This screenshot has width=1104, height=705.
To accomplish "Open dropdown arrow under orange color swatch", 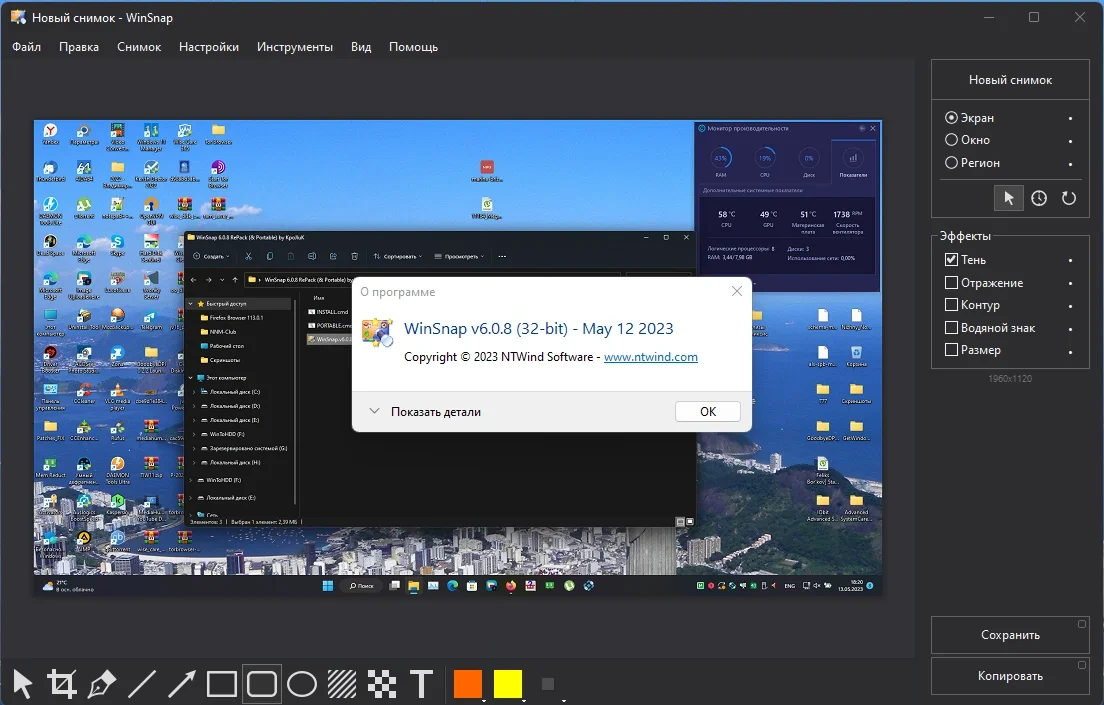I will point(483,701).
